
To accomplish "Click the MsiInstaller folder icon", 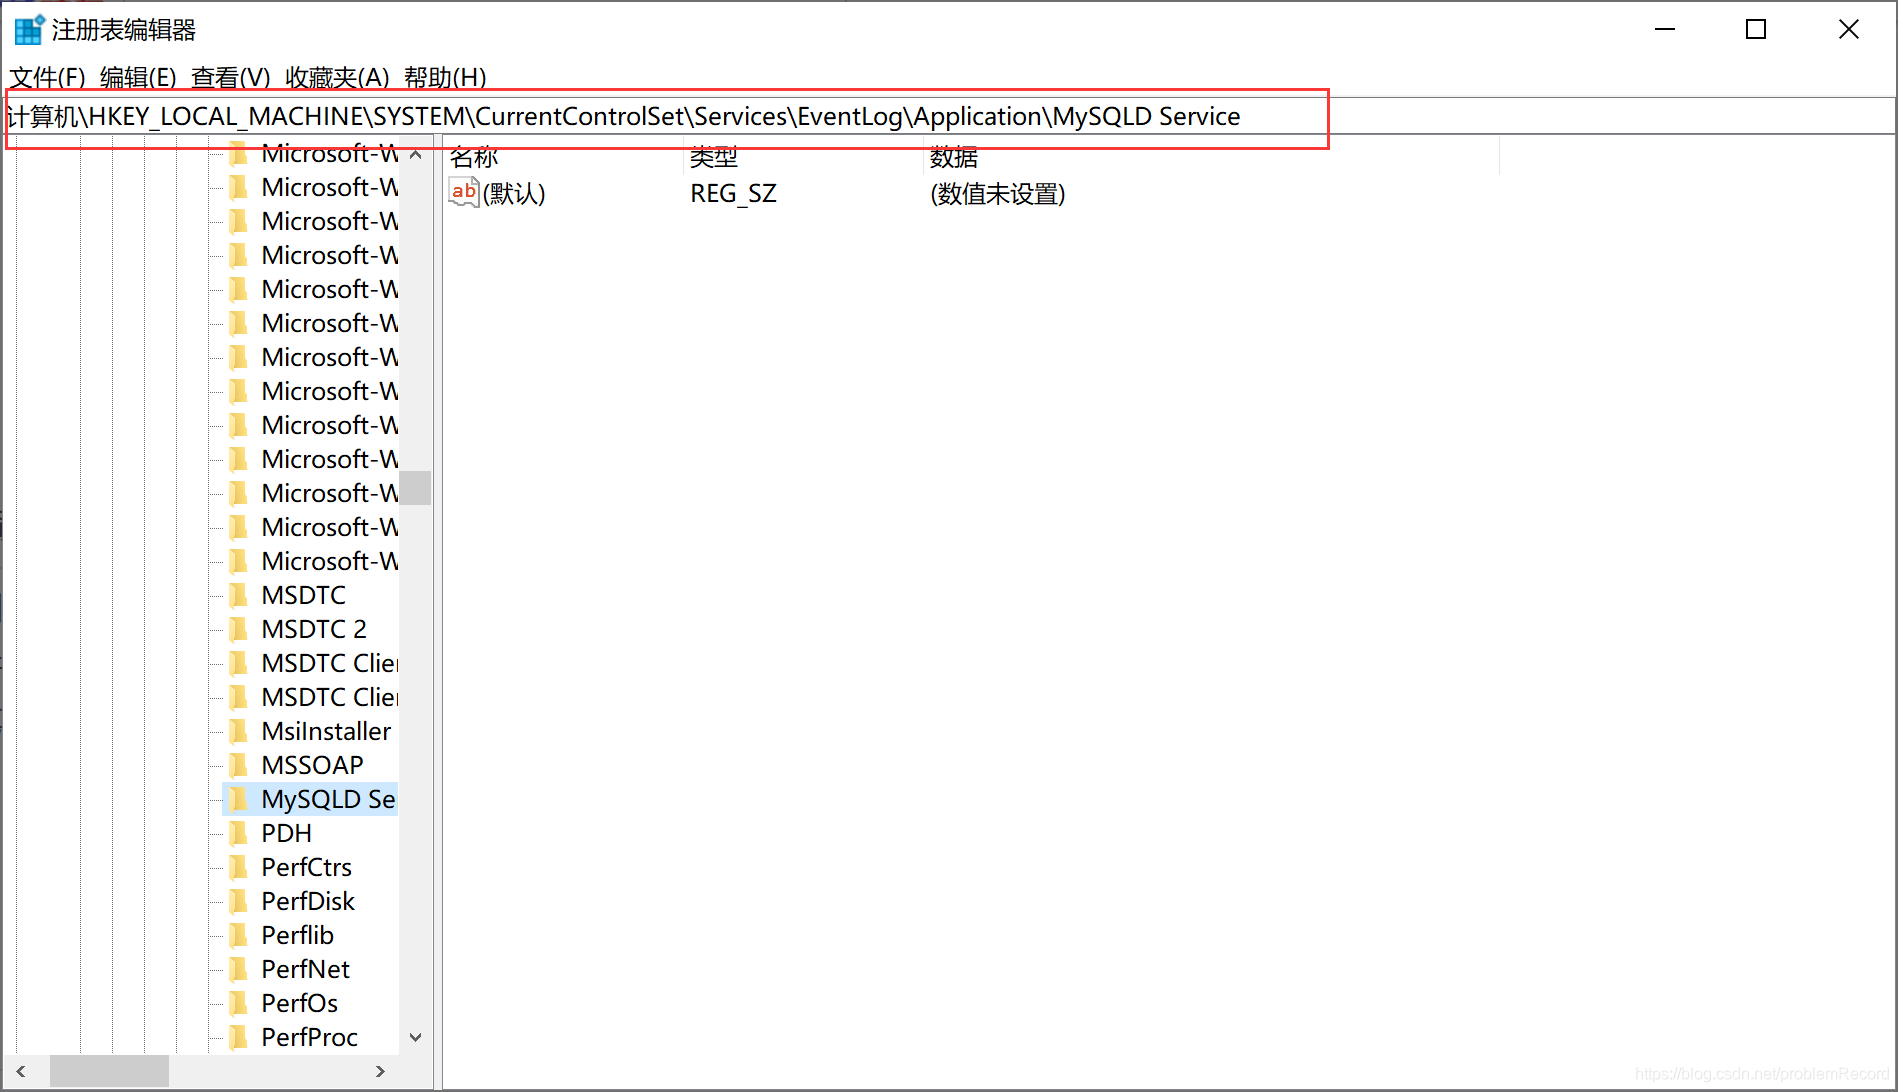I will click(x=238, y=732).
